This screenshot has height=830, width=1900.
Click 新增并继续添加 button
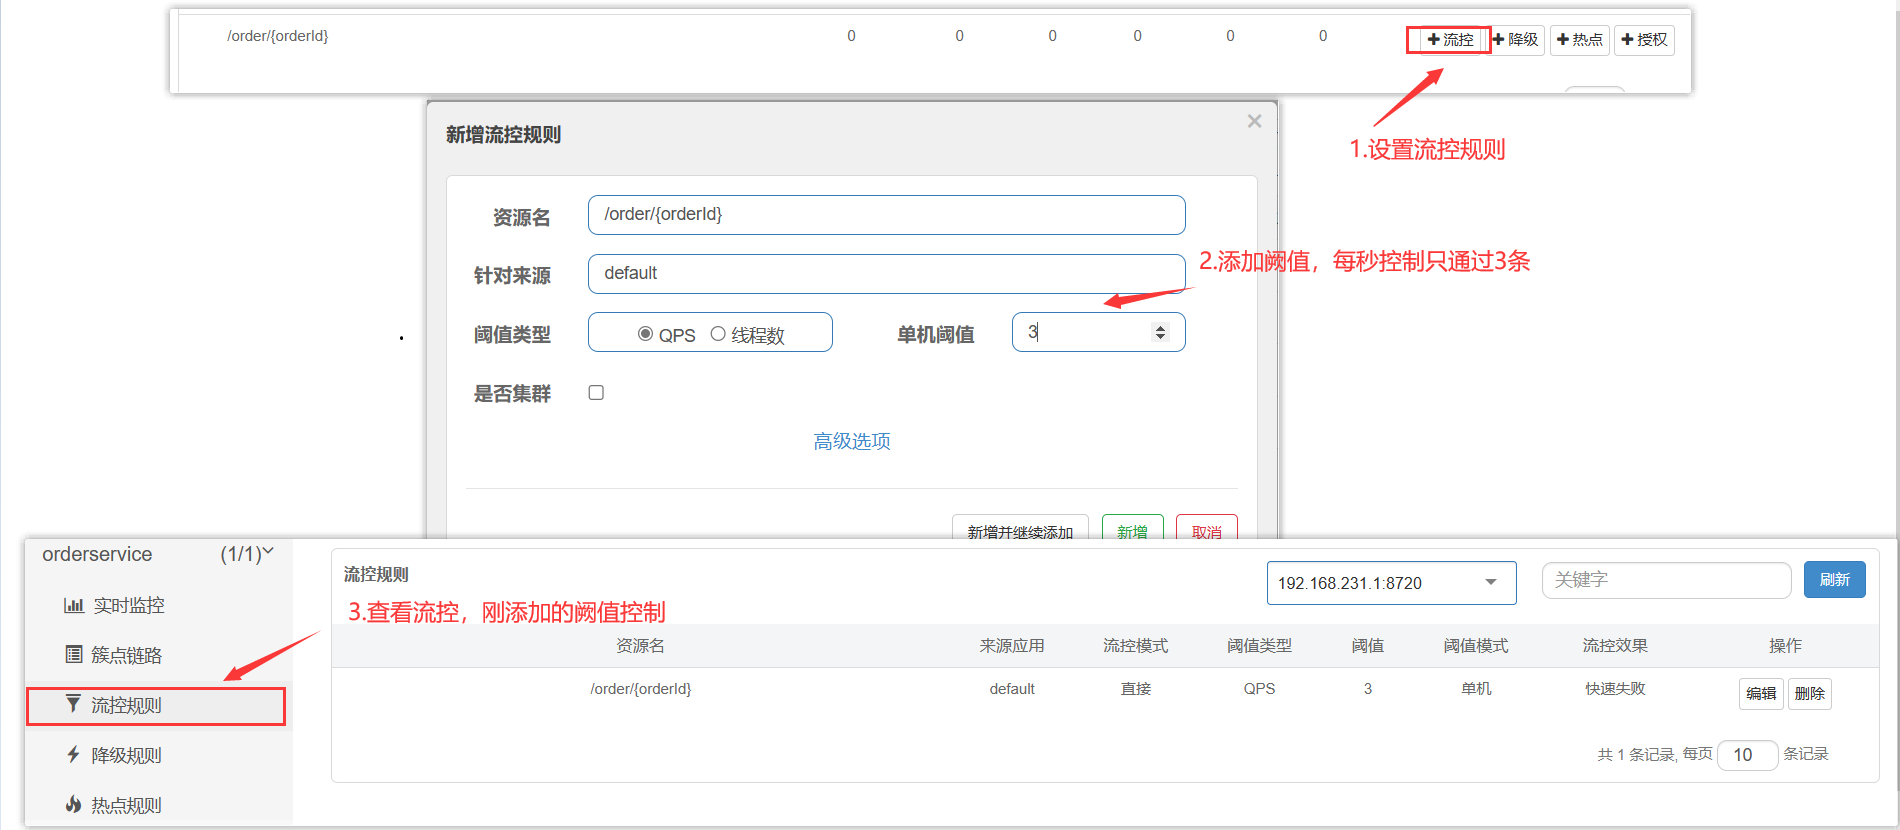coord(1020,529)
